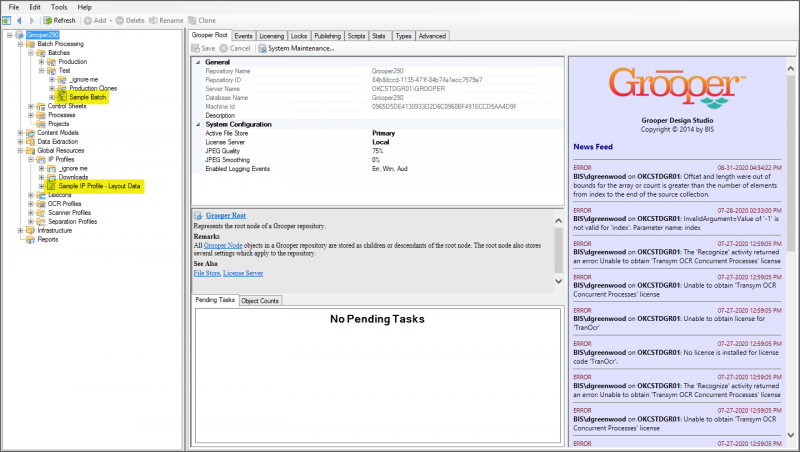This screenshot has width=800, height=452.
Task: Expand the Data Extraction tree node
Action: (x=20, y=141)
